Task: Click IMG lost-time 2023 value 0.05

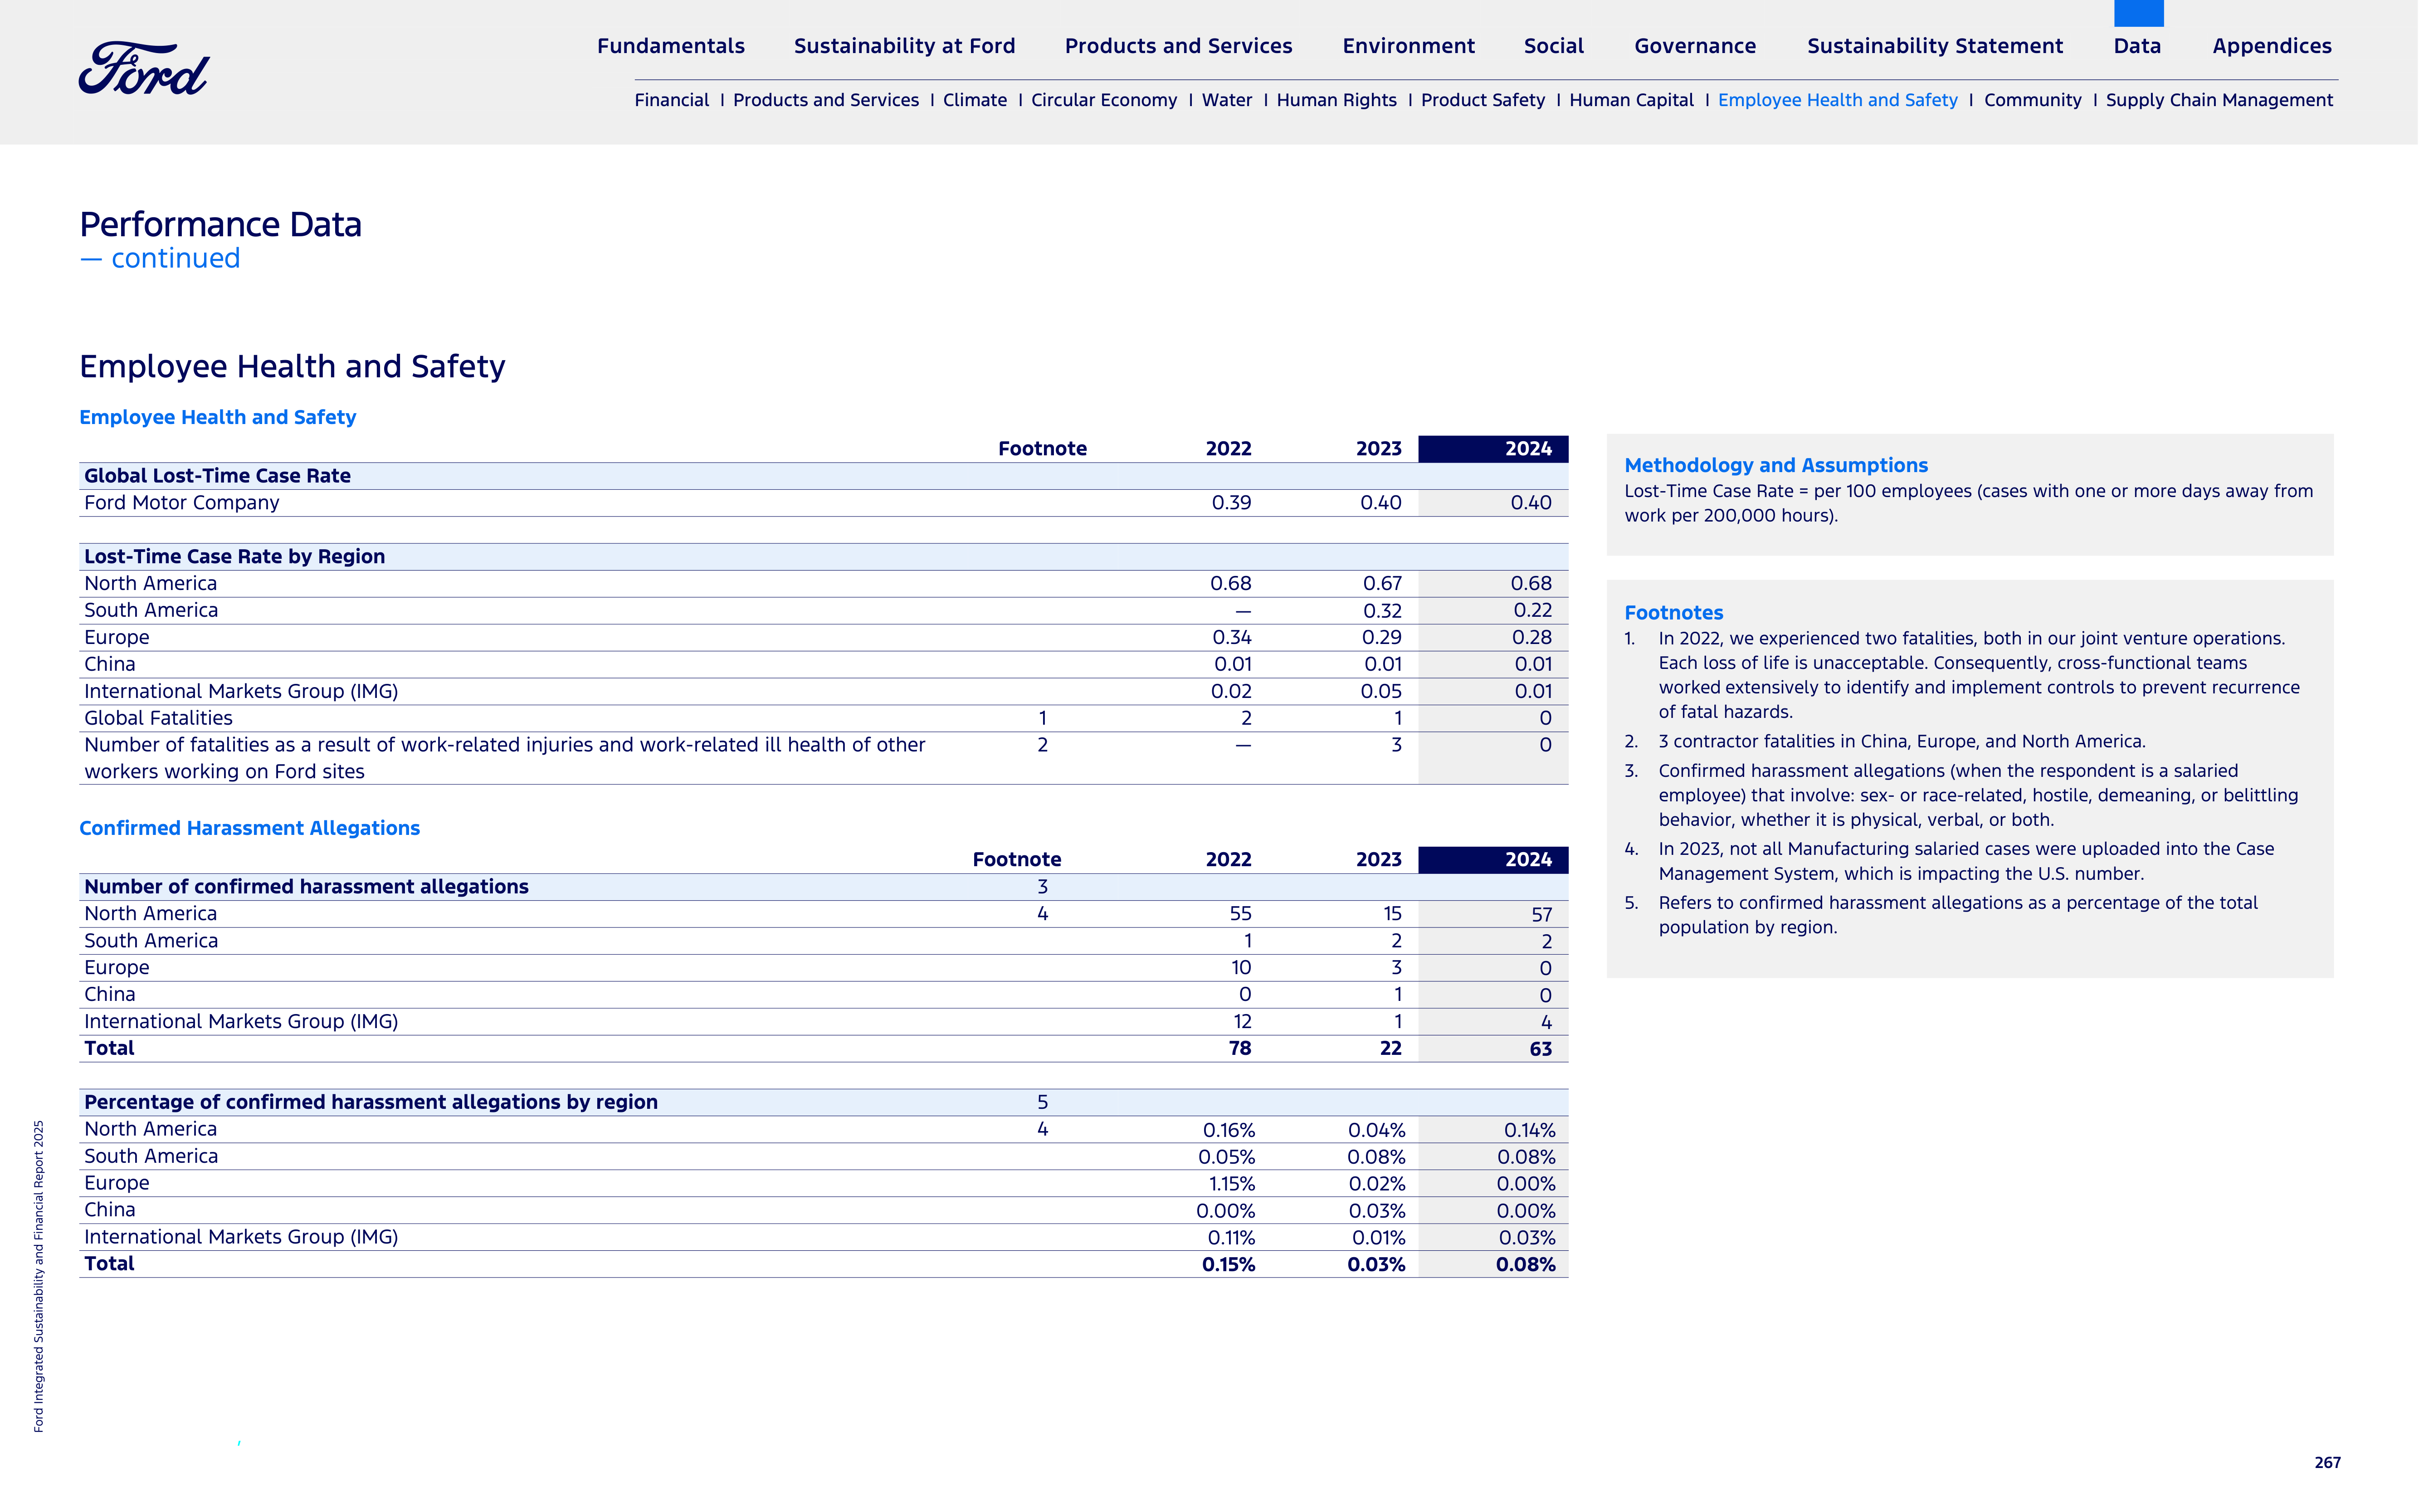Action: pyautogui.click(x=1381, y=692)
